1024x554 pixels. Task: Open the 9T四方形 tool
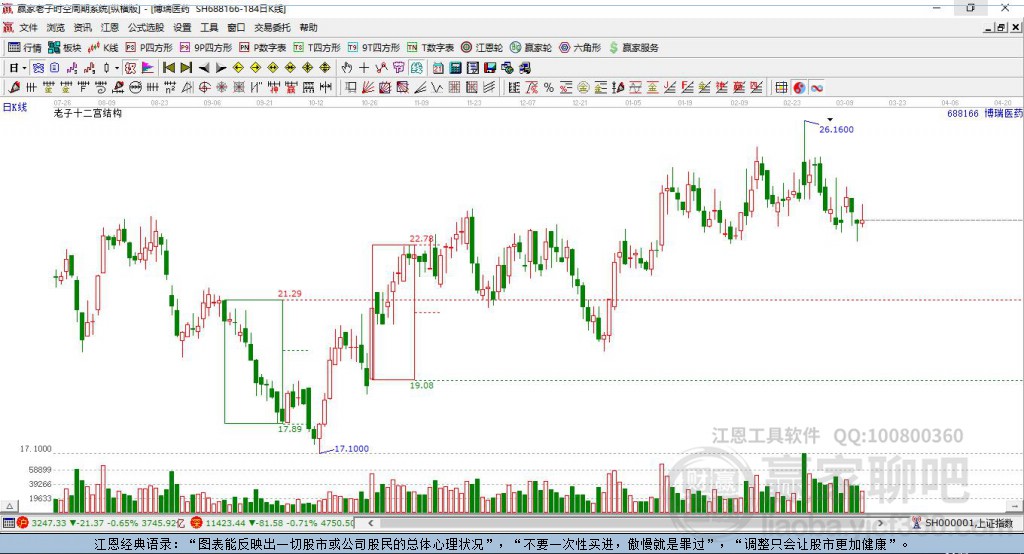[374, 48]
